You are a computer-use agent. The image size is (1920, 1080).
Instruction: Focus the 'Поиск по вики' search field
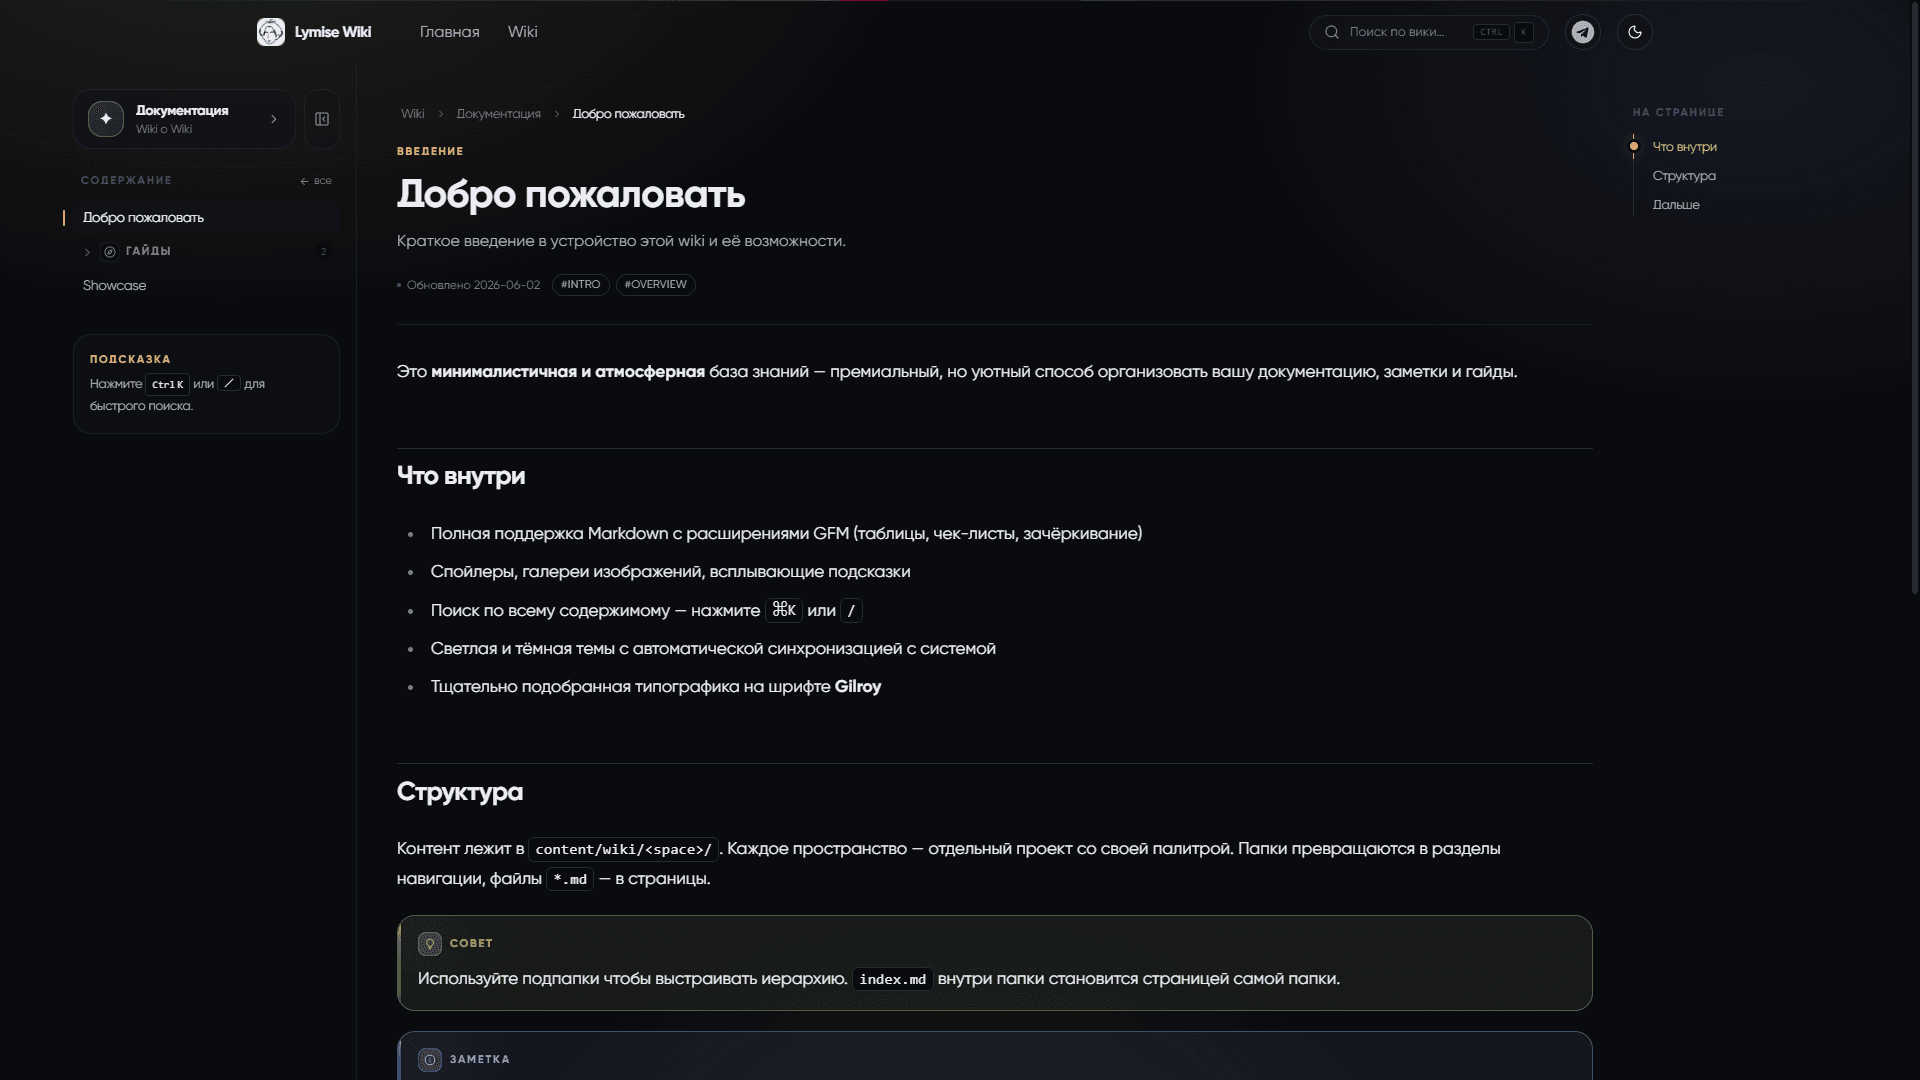1428,32
